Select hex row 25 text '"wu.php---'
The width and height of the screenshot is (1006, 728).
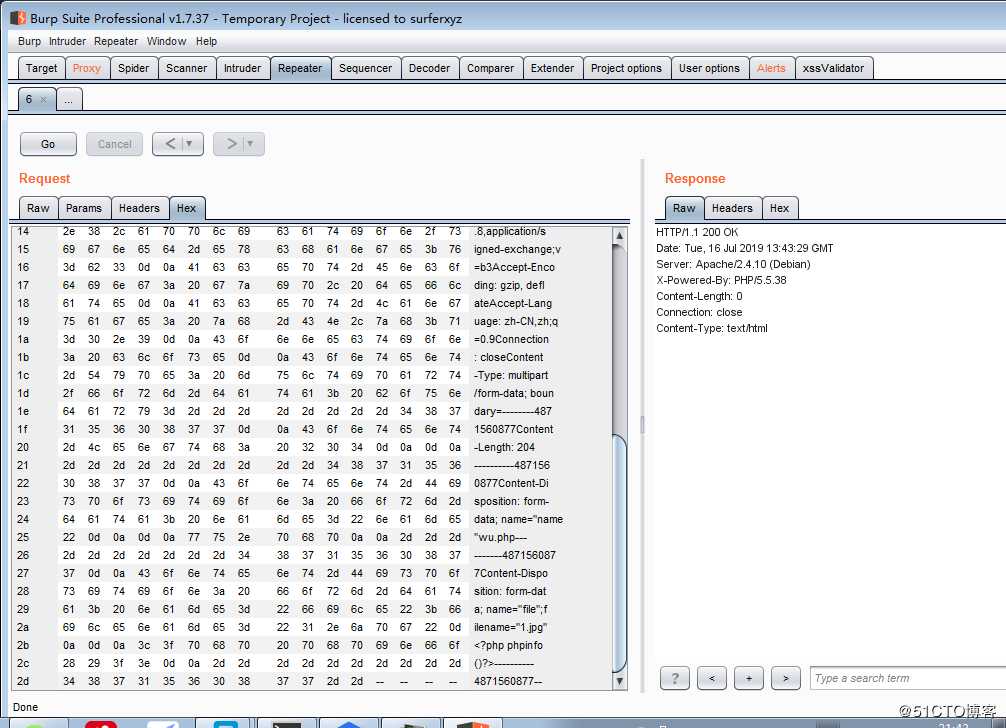(x=500, y=538)
